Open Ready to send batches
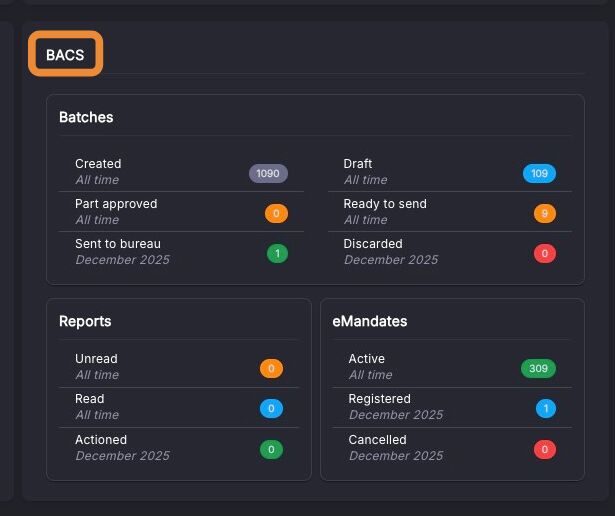Screen dimensions: 615x516 click(x=450, y=212)
